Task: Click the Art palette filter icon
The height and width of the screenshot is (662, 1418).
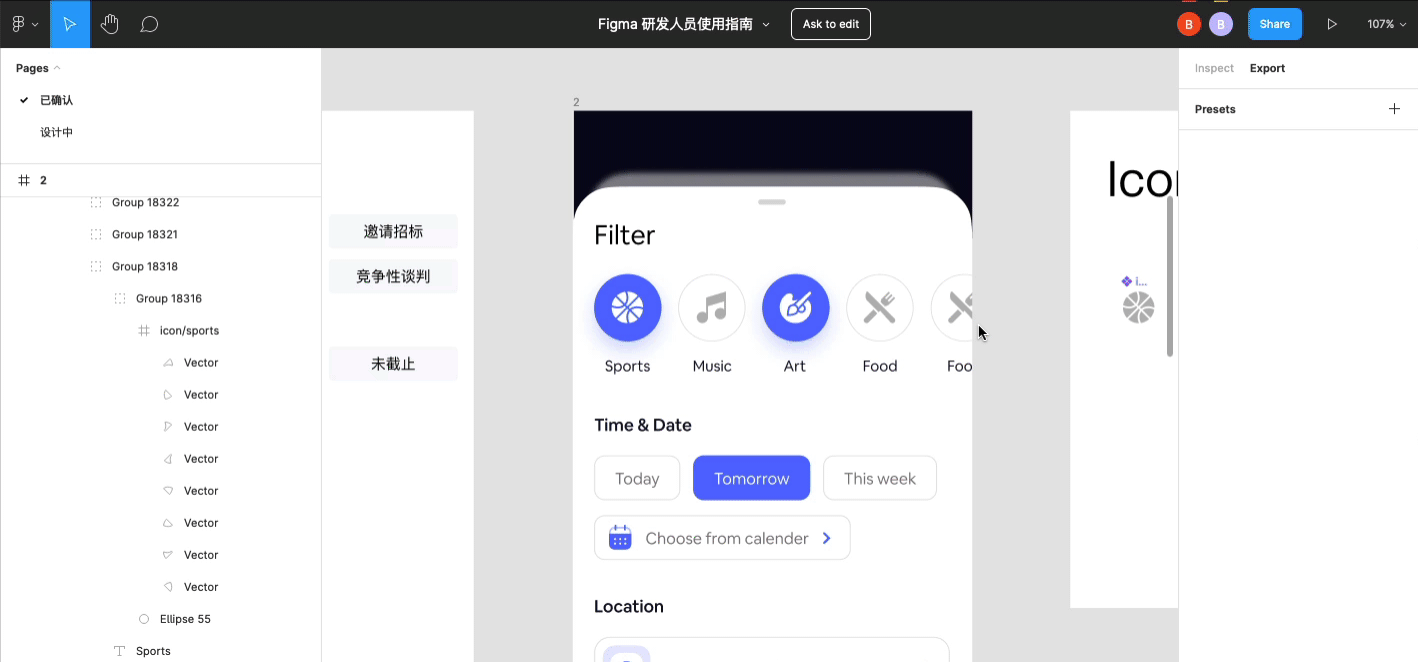Action: [796, 308]
